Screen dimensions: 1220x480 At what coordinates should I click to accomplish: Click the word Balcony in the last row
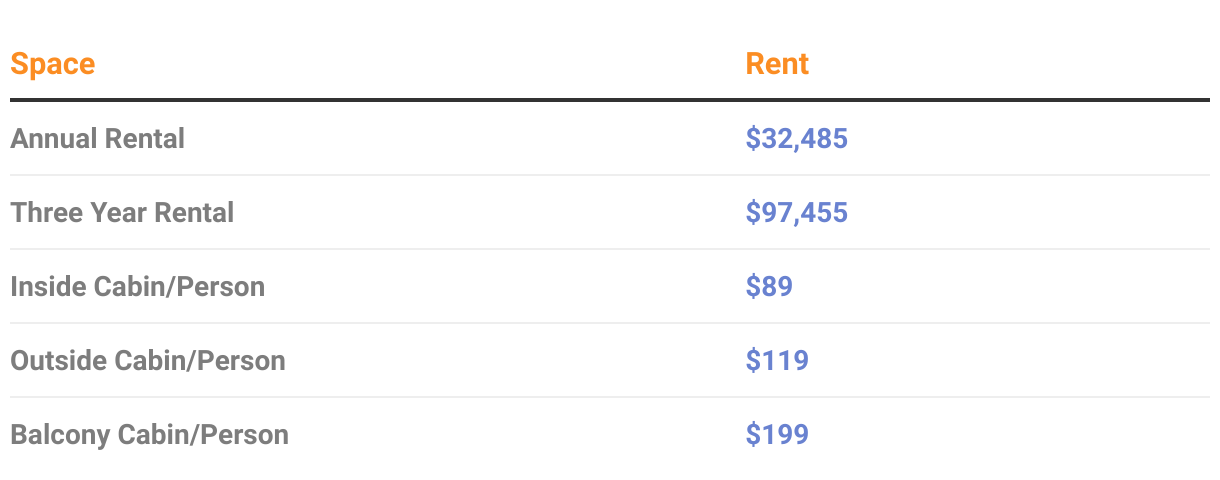[x=60, y=434]
